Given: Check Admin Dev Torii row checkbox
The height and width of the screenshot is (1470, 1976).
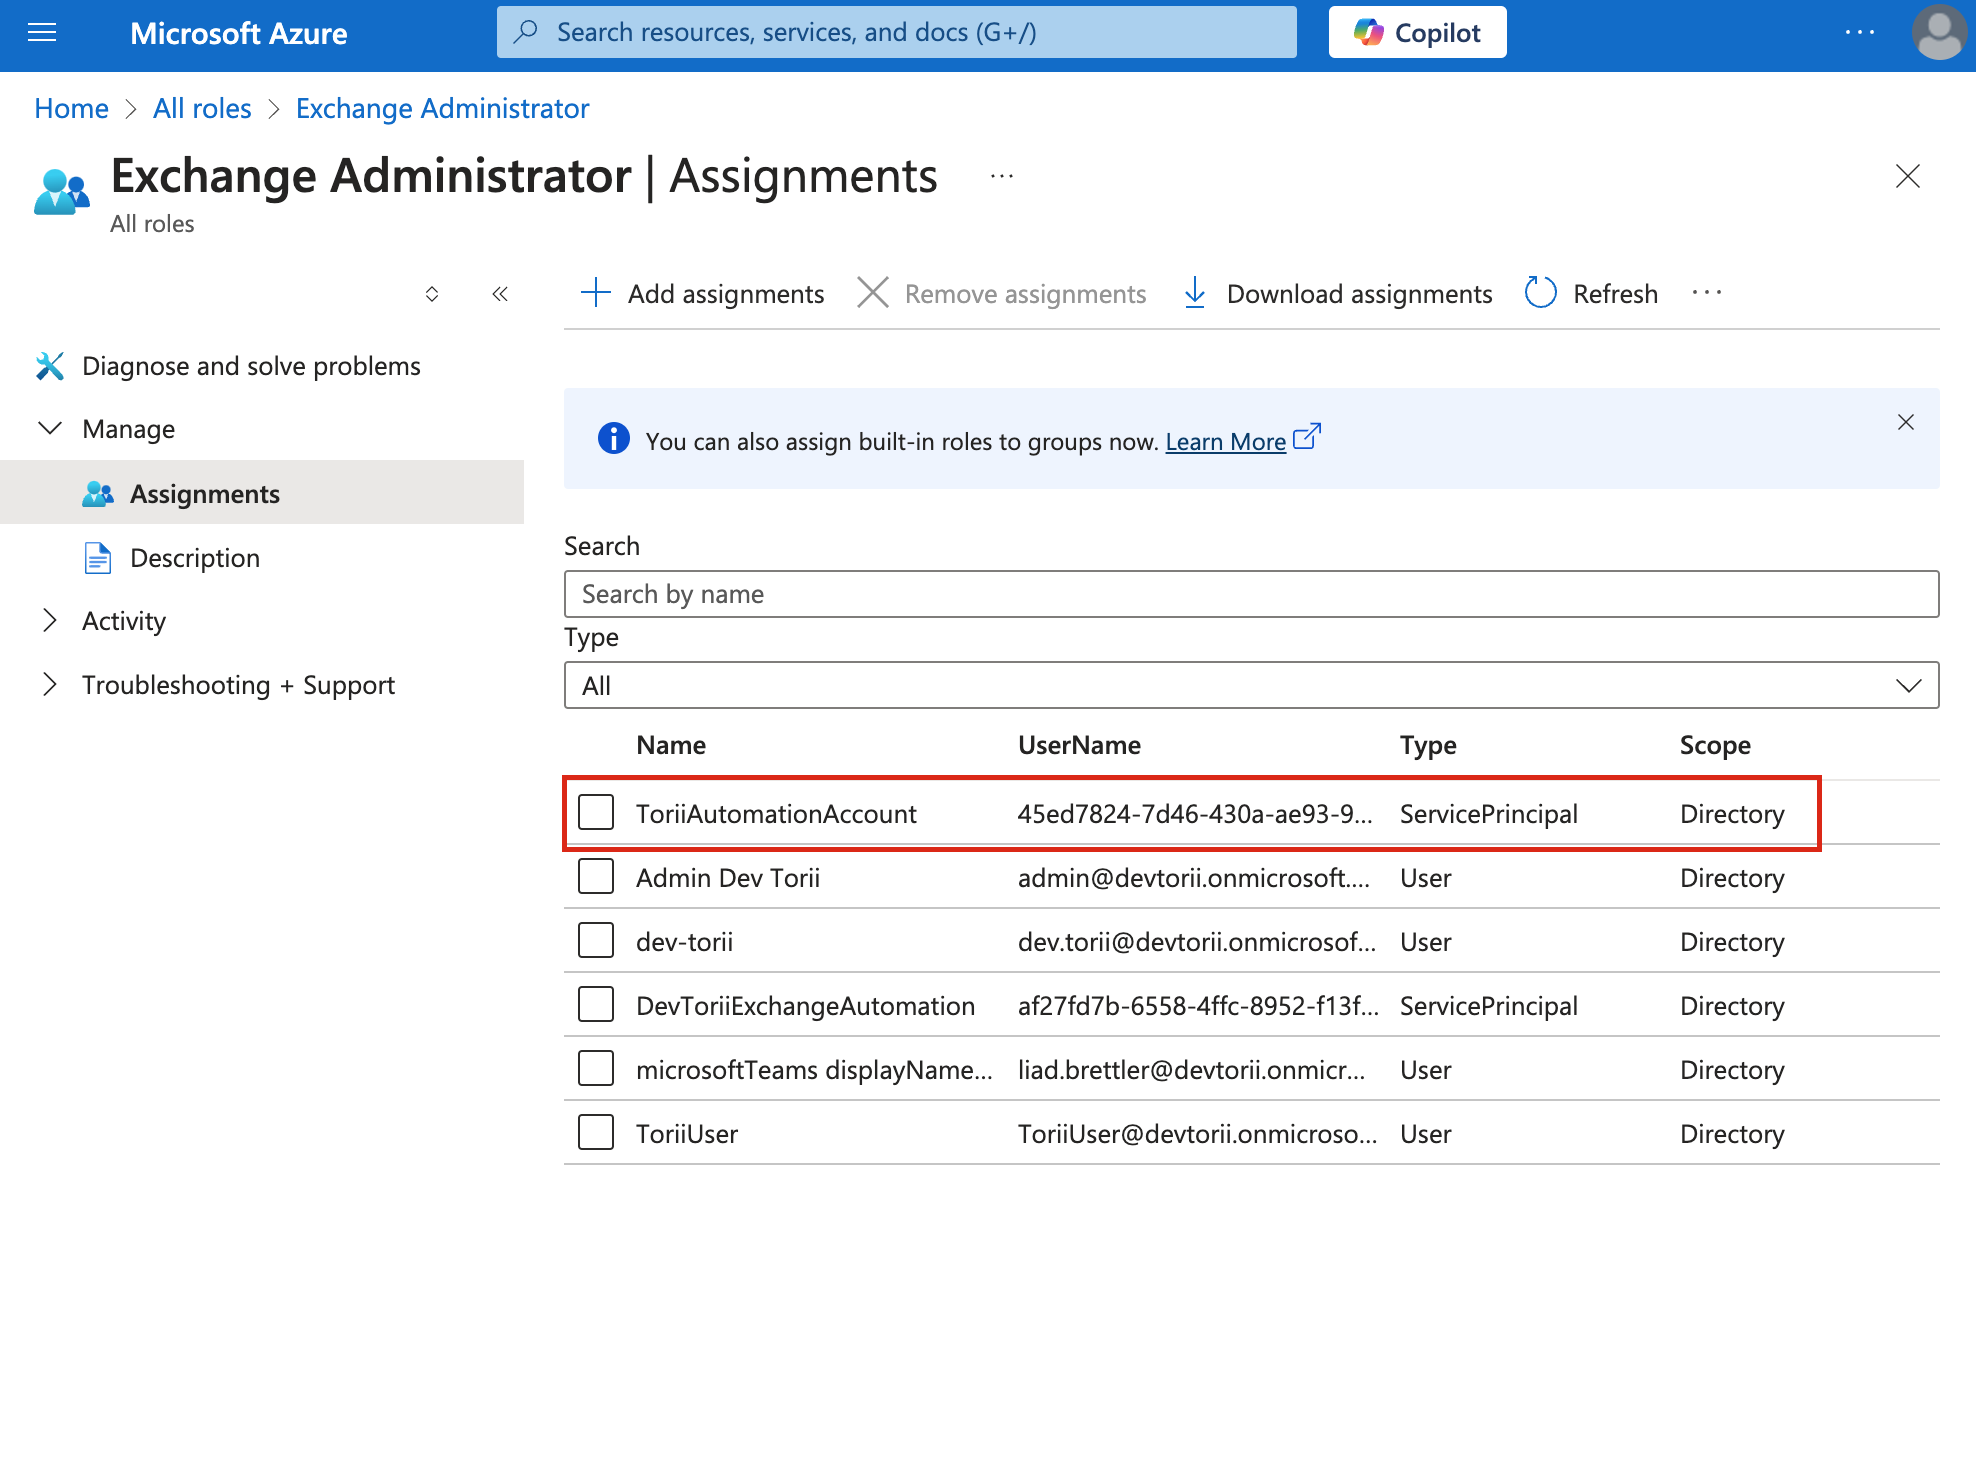Looking at the screenshot, I should click(596, 876).
